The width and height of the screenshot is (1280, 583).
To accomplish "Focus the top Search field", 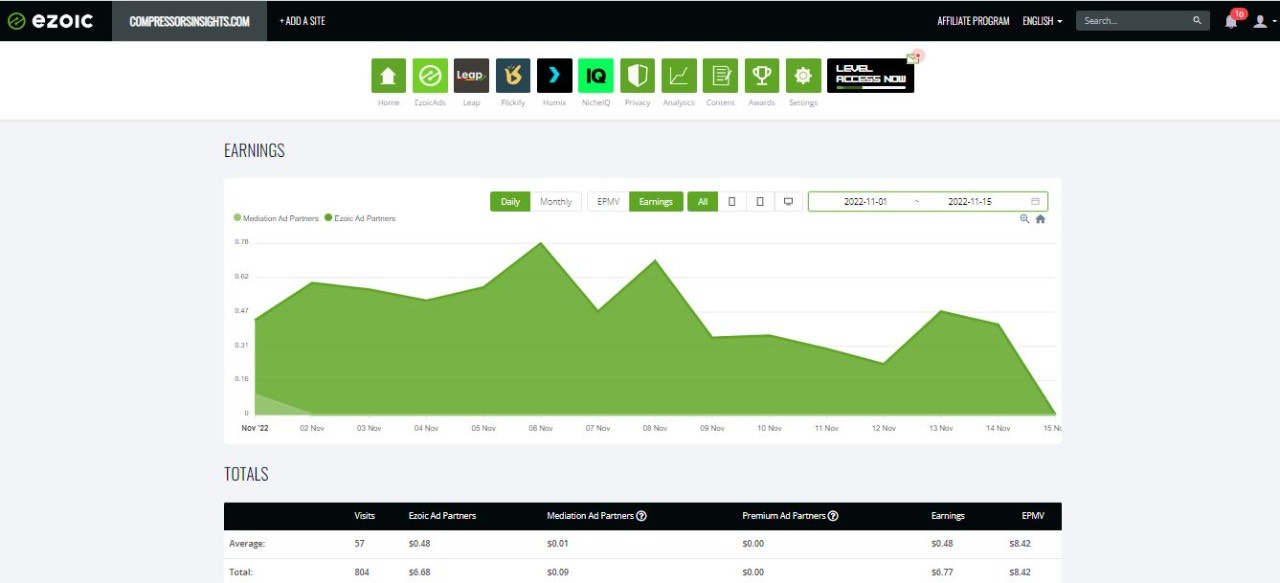I will pos(1143,21).
